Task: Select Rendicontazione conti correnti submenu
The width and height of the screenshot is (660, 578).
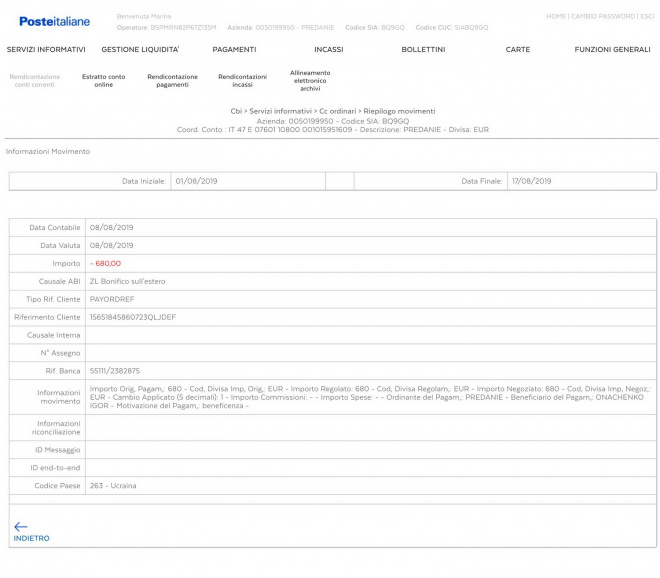Action: [x=36, y=80]
